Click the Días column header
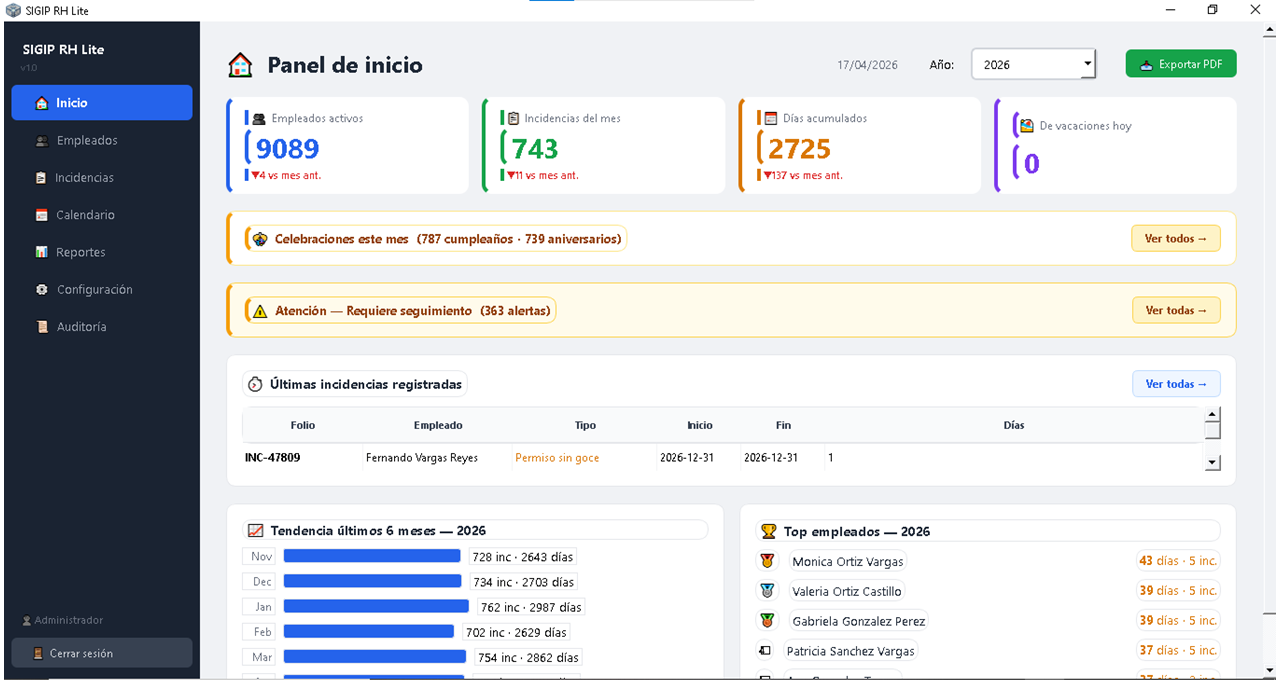The height and width of the screenshot is (680, 1280). 1014,425
